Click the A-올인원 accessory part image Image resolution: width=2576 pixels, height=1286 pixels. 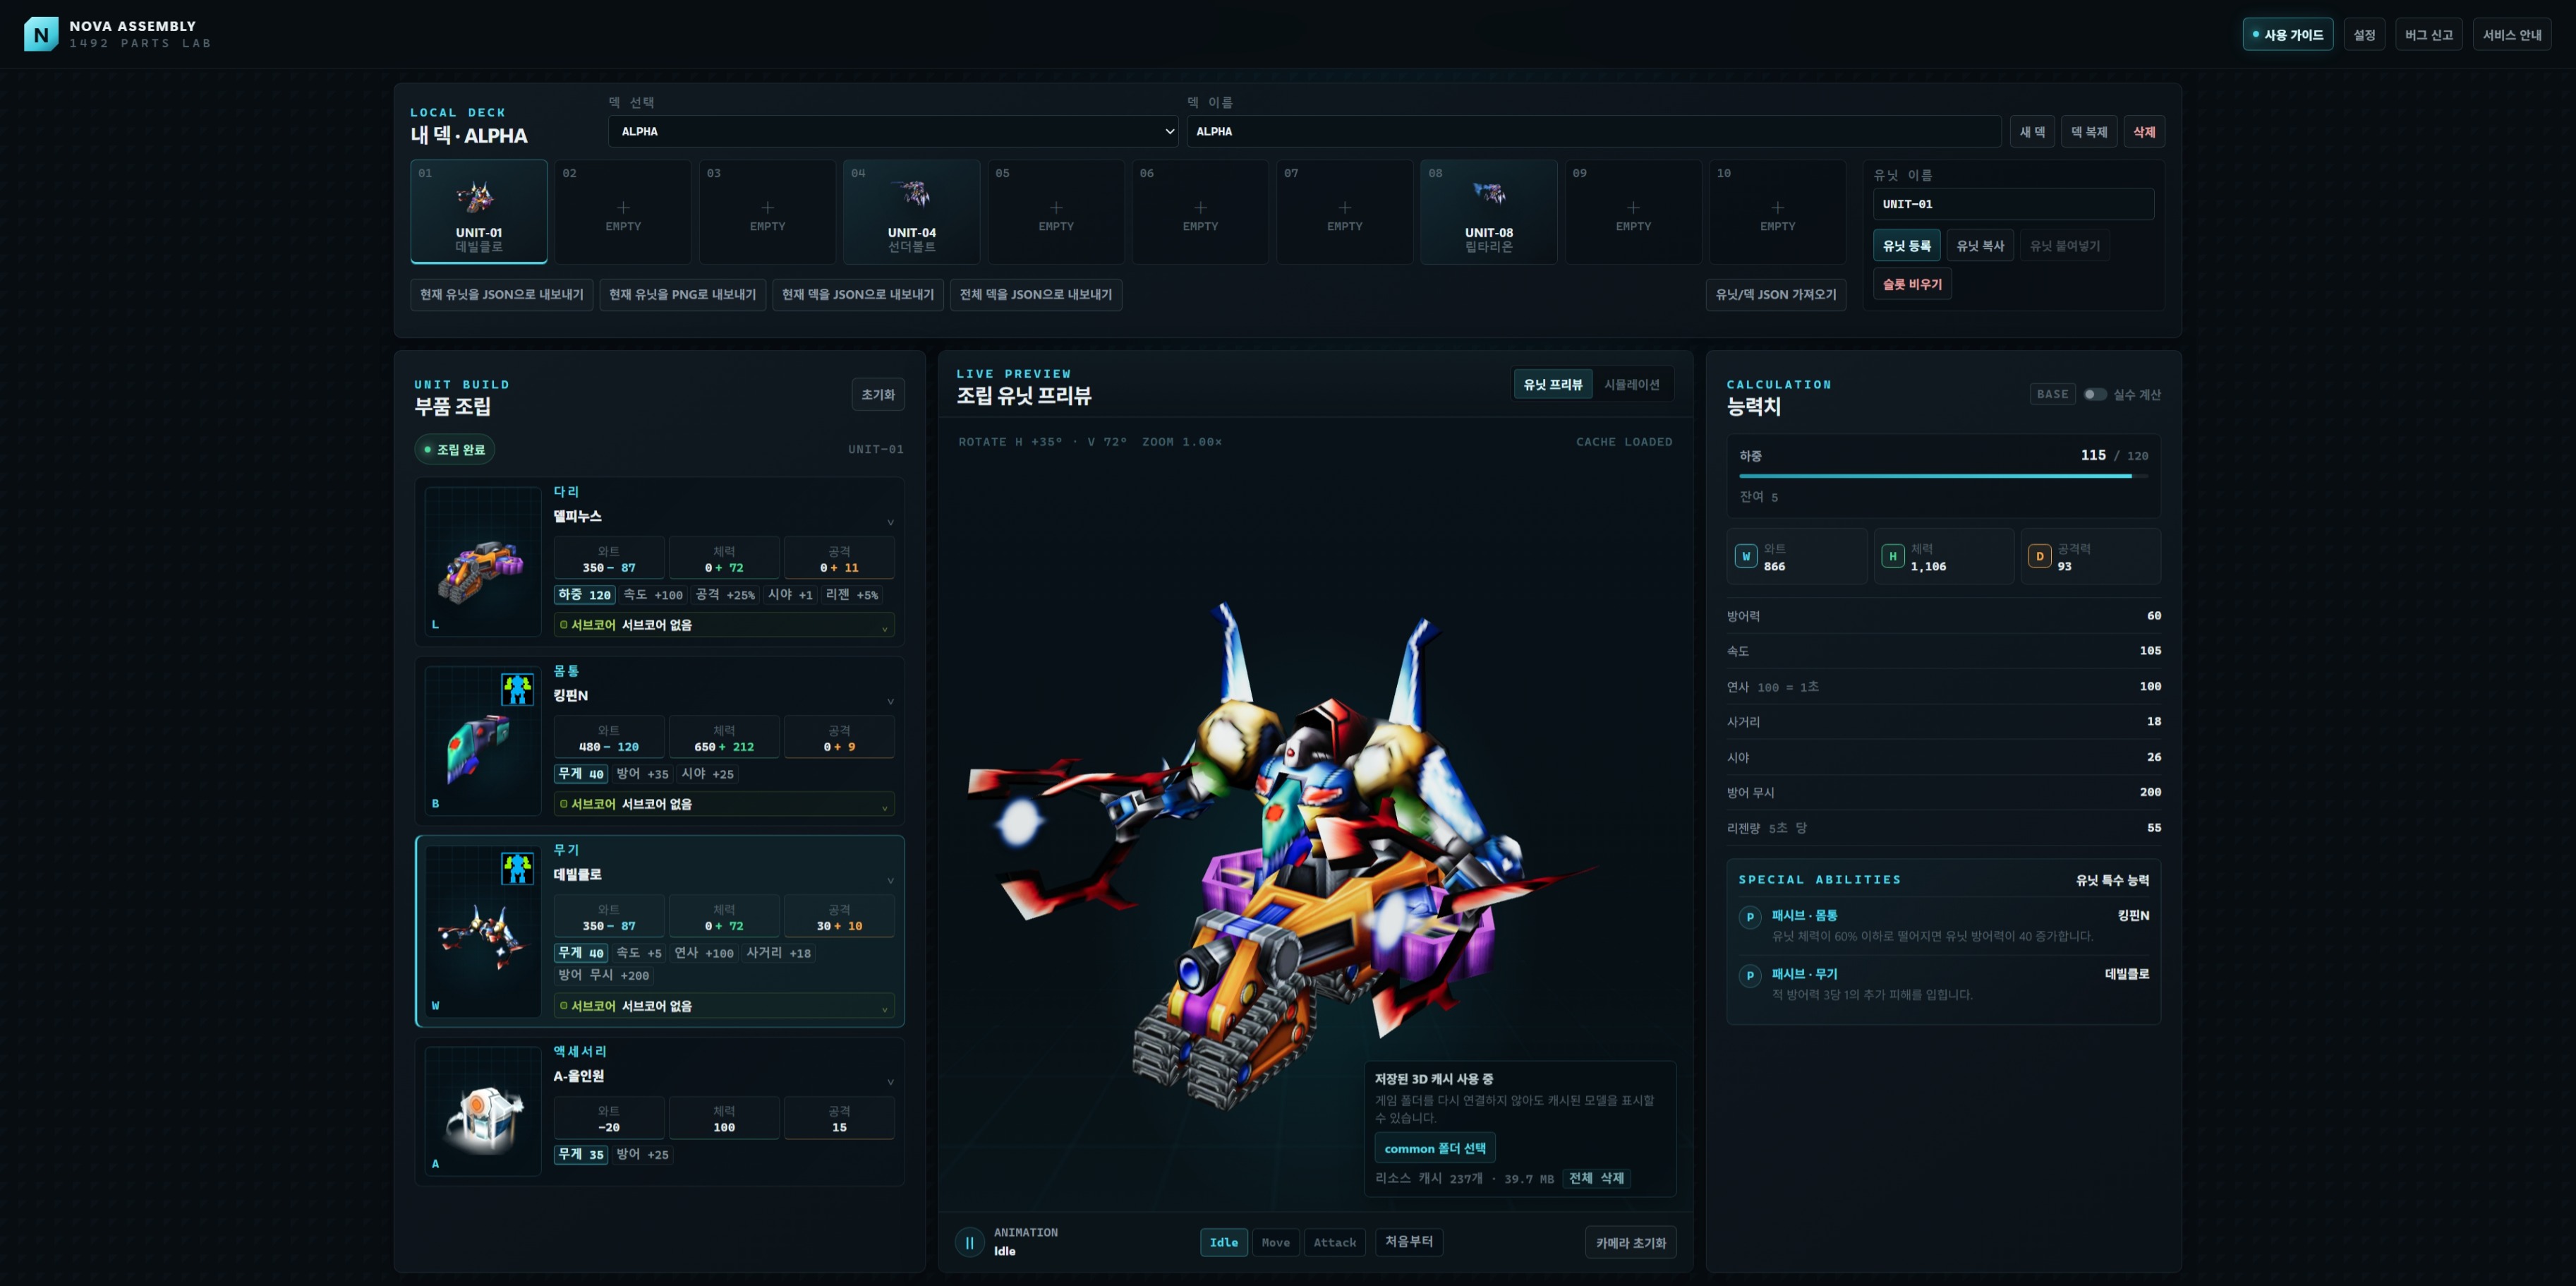coord(483,1111)
